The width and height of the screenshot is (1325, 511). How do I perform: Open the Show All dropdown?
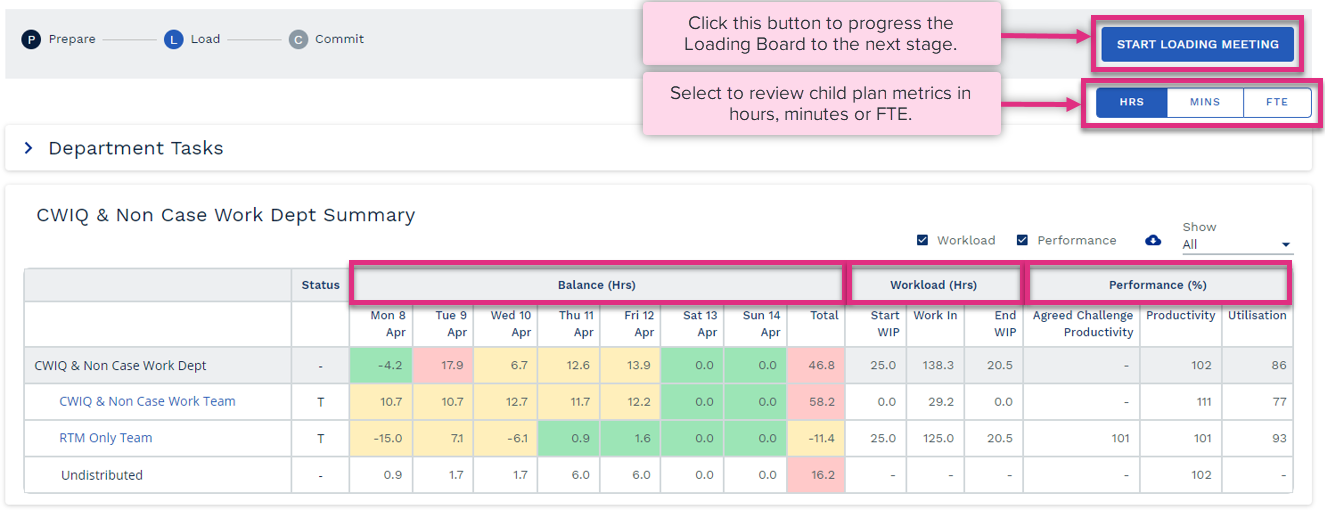1237,244
